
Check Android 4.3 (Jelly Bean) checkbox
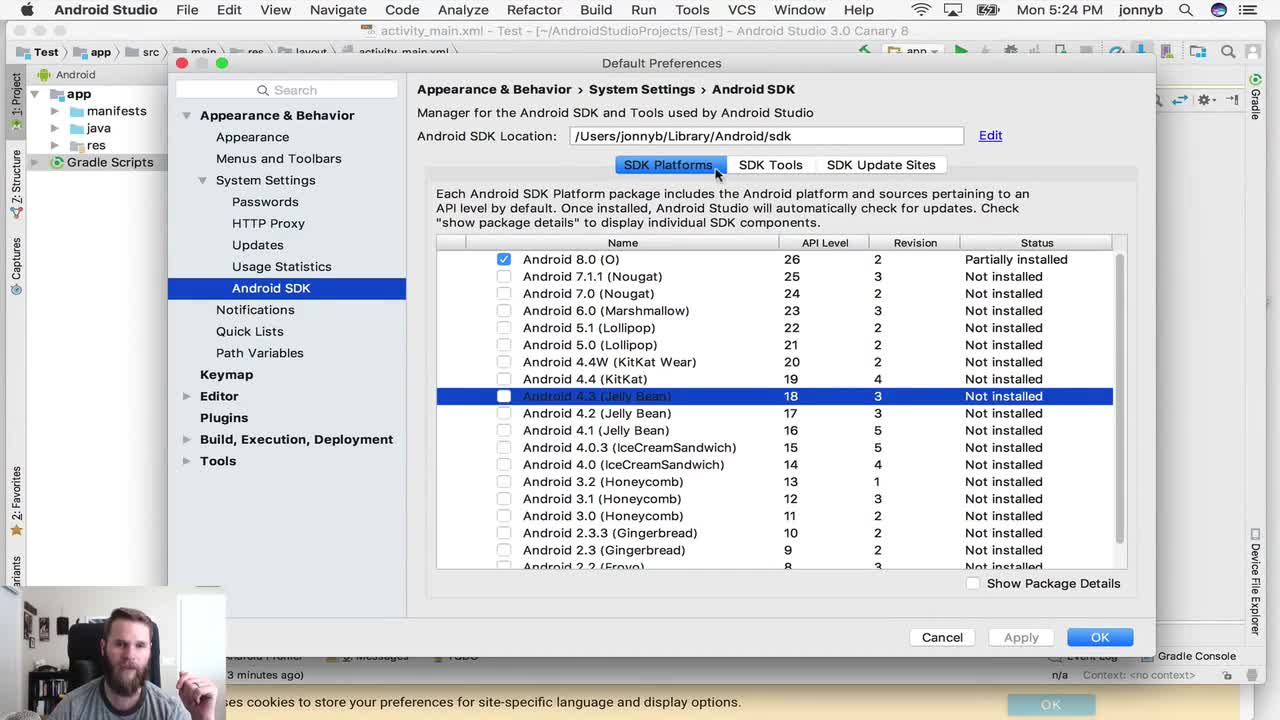click(x=504, y=396)
